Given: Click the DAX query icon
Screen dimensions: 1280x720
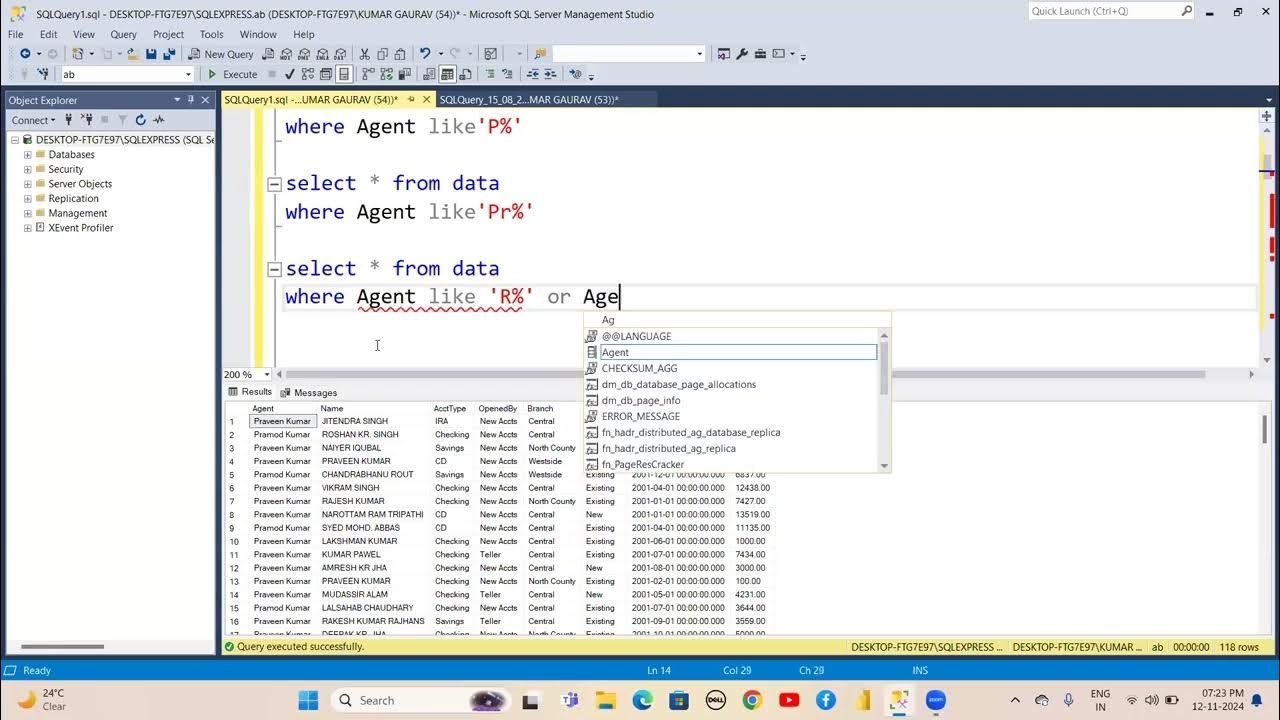Looking at the screenshot, I should point(340,54).
